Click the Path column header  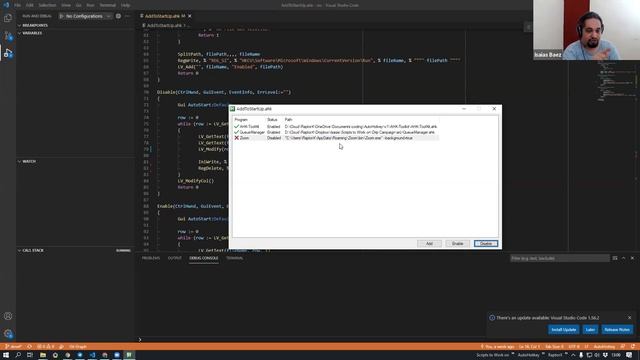click(361, 120)
